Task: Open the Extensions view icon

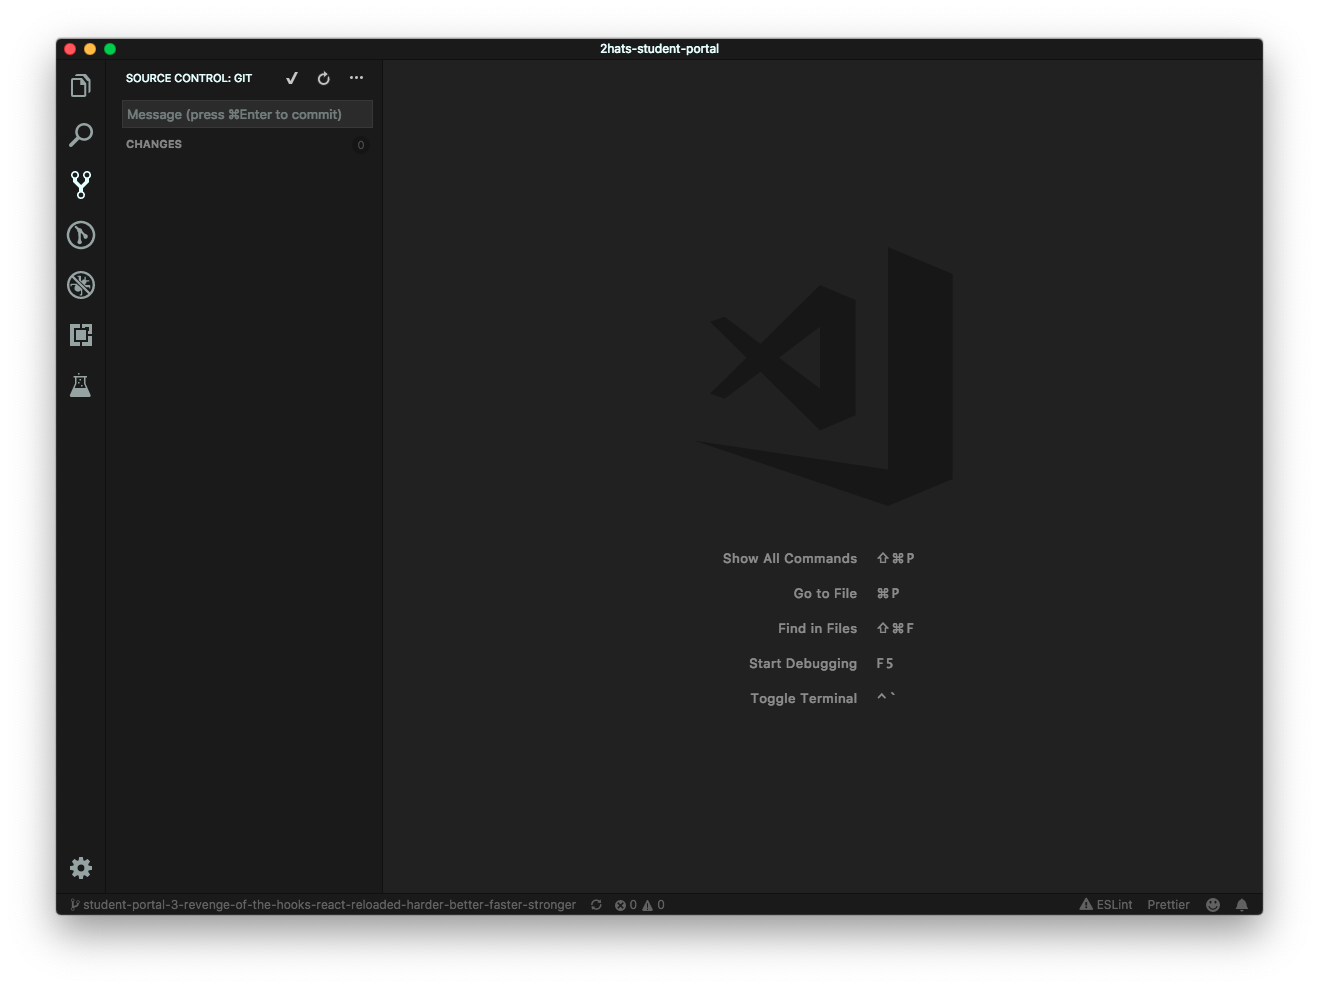Action: (80, 335)
